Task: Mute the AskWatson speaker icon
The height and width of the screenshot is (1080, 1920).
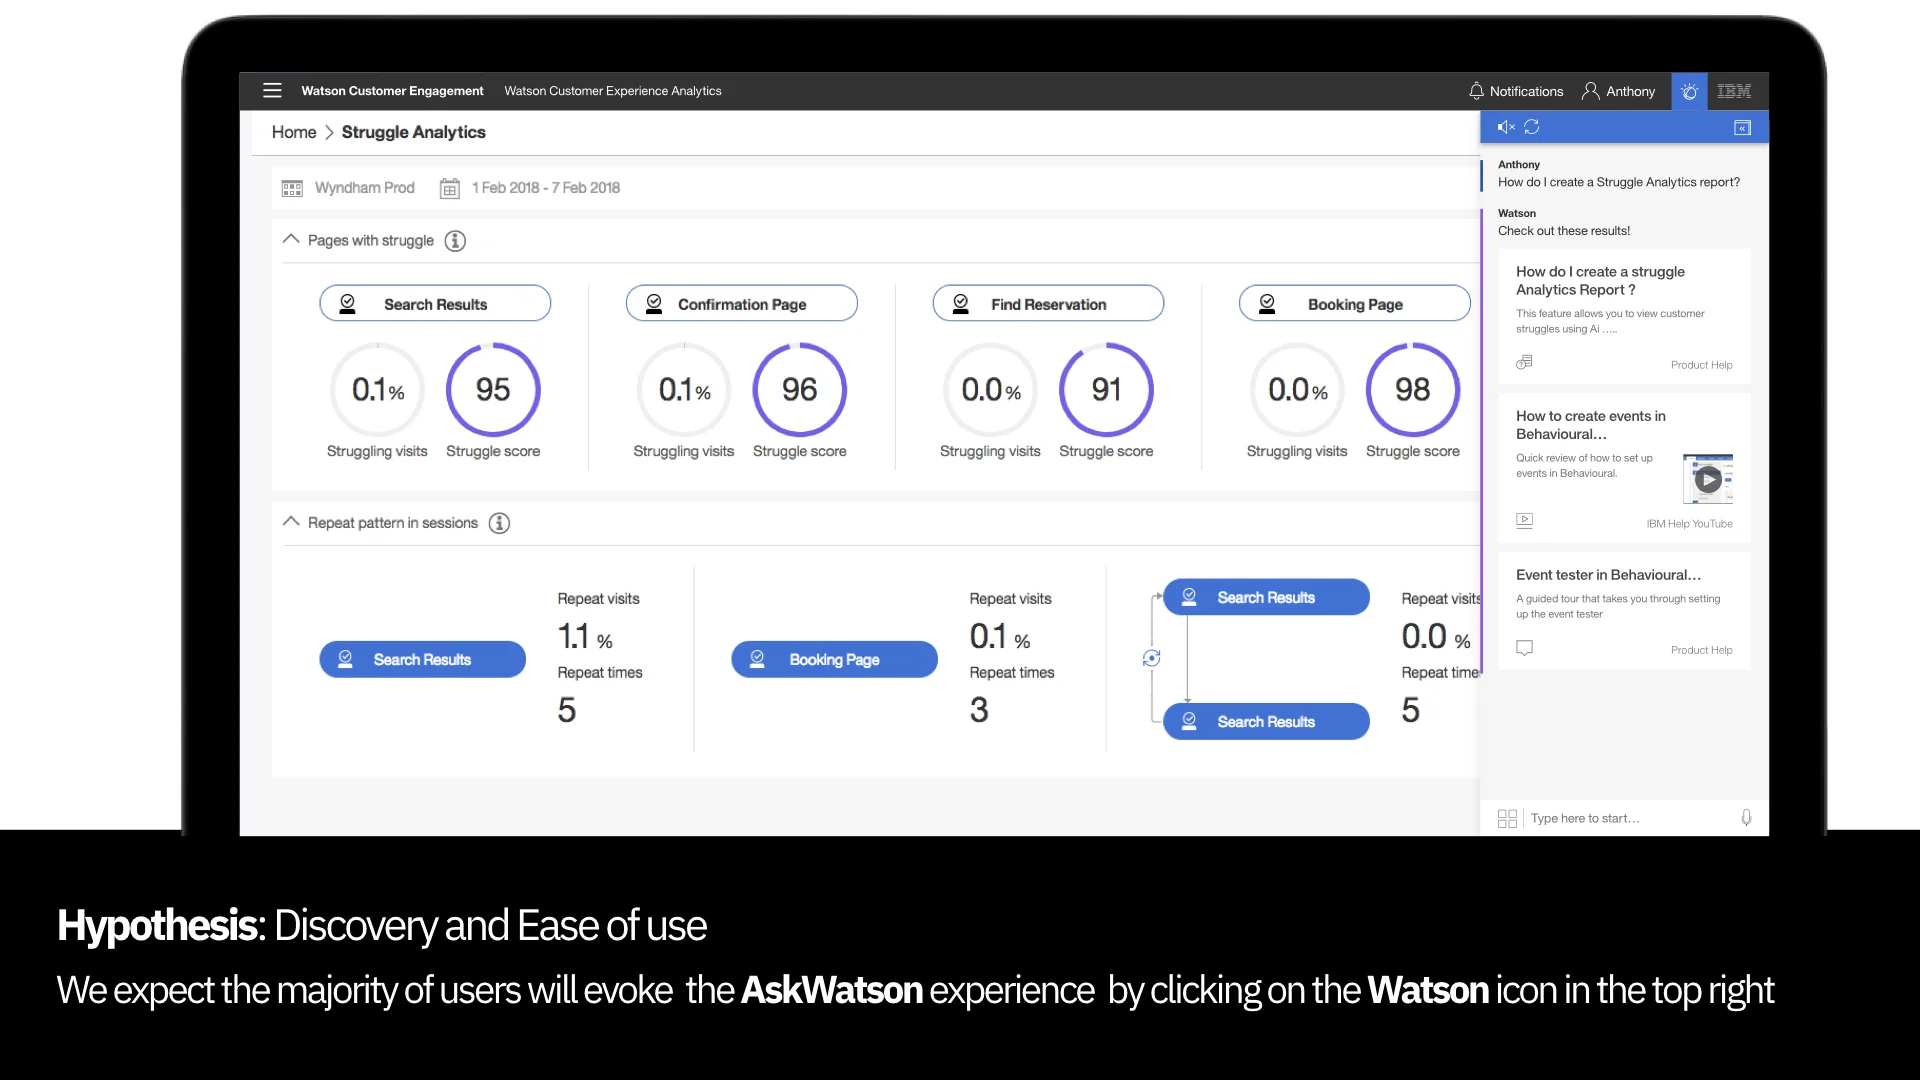Action: (x=1505, y=127)
